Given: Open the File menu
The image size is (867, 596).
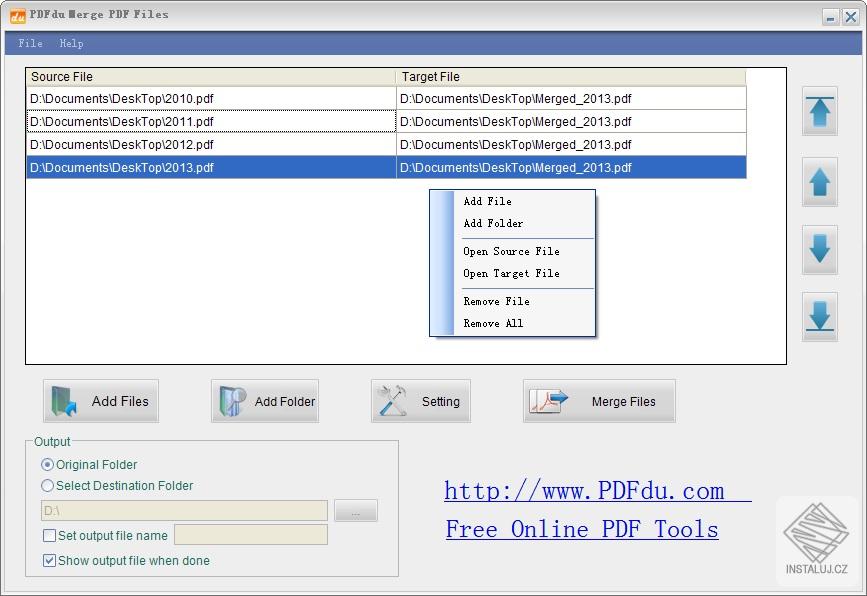Looking at the screenshot, I should tap(30, 43).
